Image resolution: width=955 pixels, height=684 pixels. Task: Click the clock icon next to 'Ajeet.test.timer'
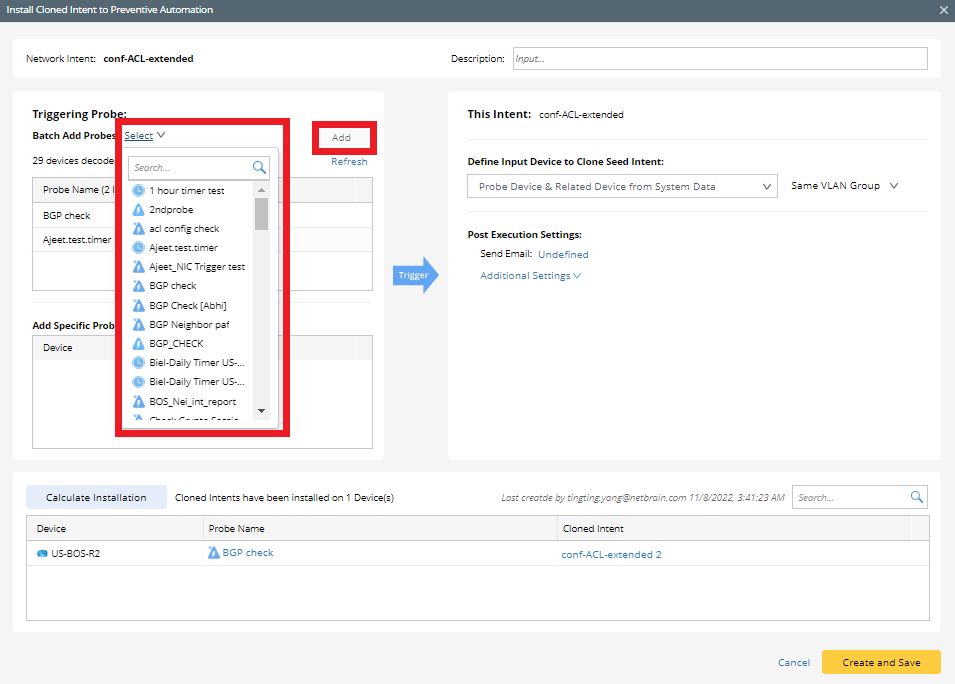pyautogui.click(x=137, y=247)
